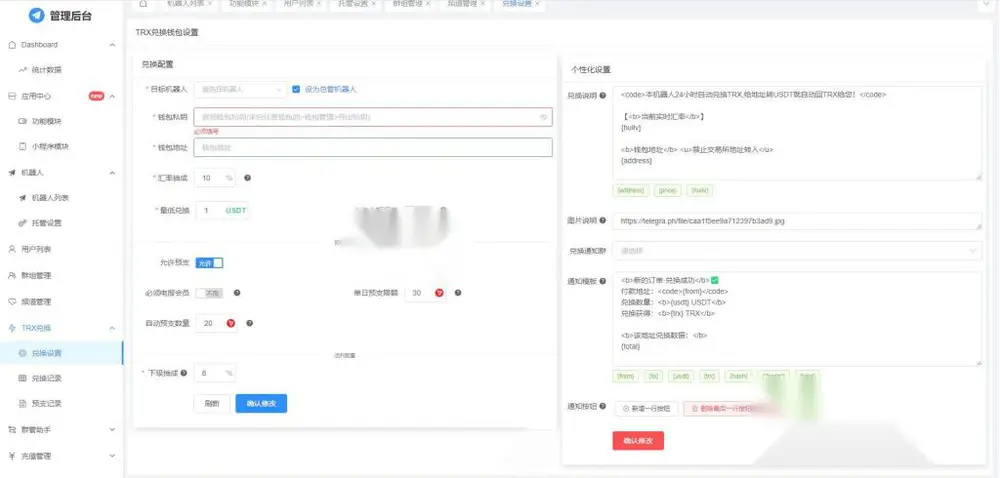The width and height of the screenshot is (1000, 478).
Task: Expand the 充值管理 sidebar group chevron
Action: pyautogui.click(x=112, y=456)
